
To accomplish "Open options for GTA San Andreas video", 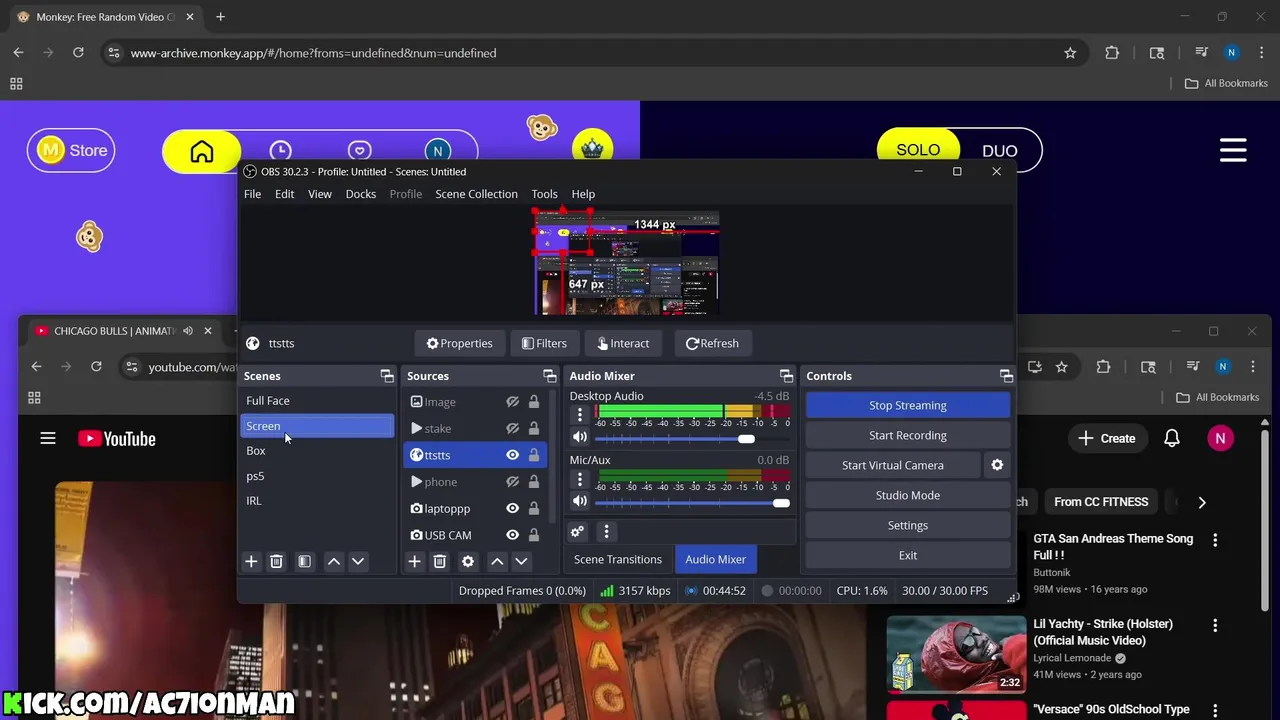I will coord(1215,540).
